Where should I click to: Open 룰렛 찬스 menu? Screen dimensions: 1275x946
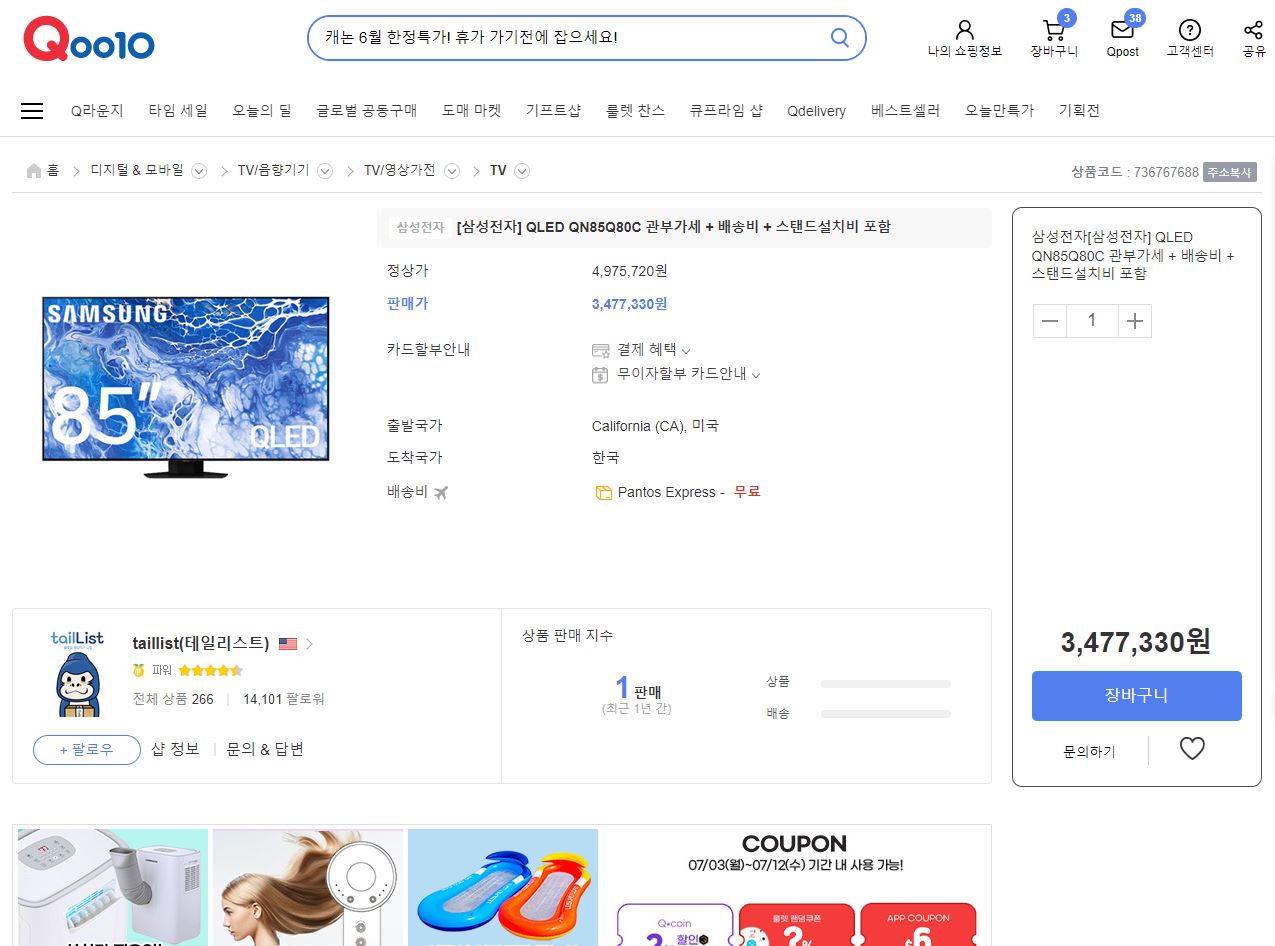[635, 111]
